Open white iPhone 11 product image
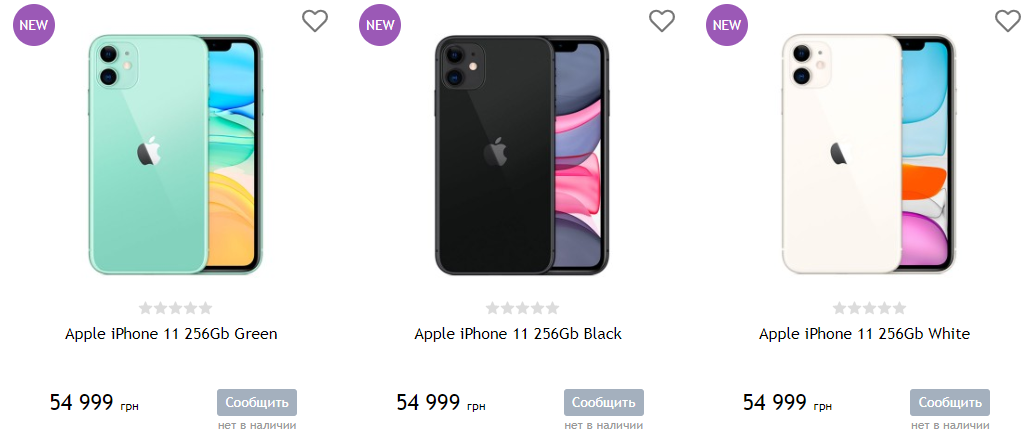Image resolution: width=1021 pixels, height=436 pixels. coord(867,154)
